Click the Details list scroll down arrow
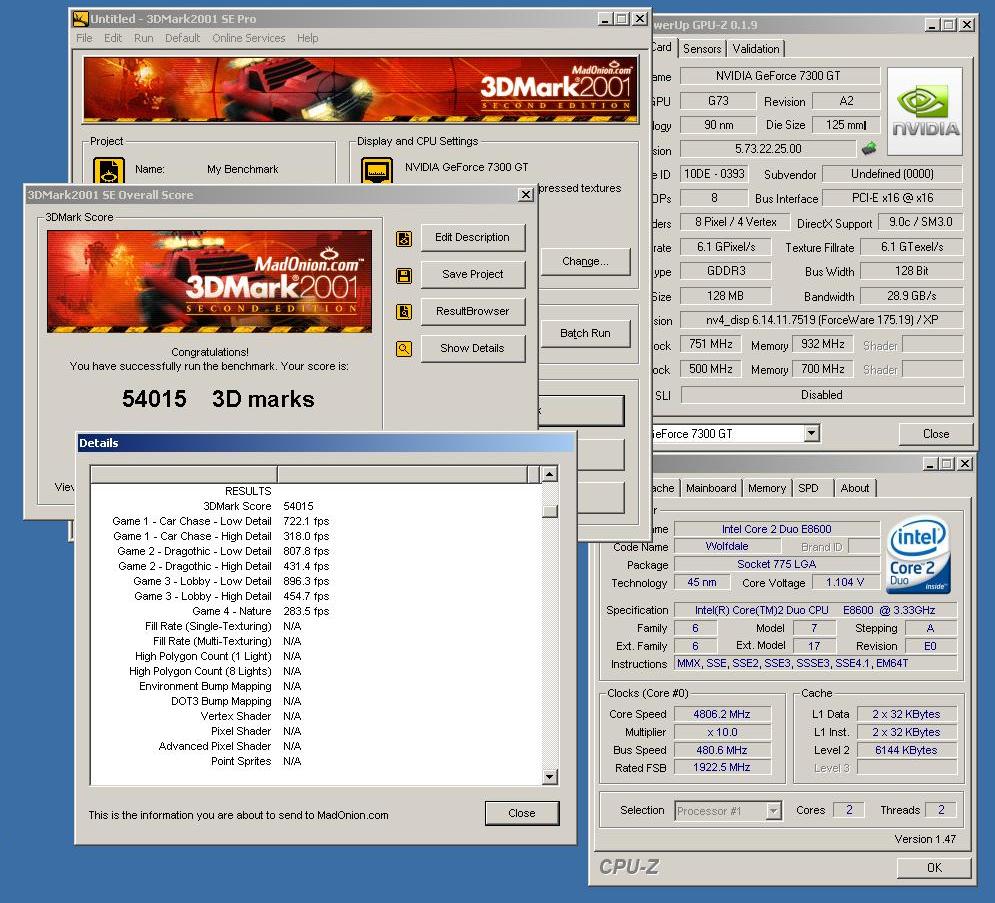This screenshot has width=995, height=903. (x=550, y=777)
